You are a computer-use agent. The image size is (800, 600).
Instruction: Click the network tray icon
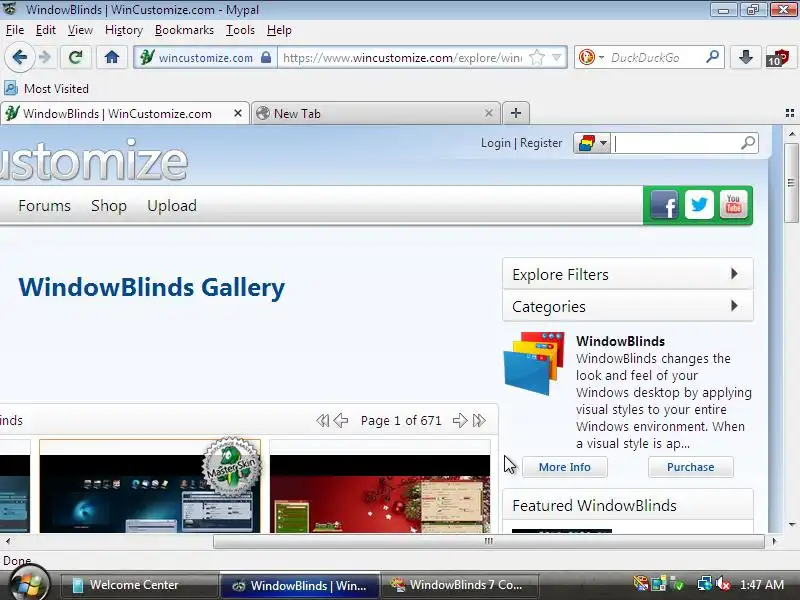point(705,584)
